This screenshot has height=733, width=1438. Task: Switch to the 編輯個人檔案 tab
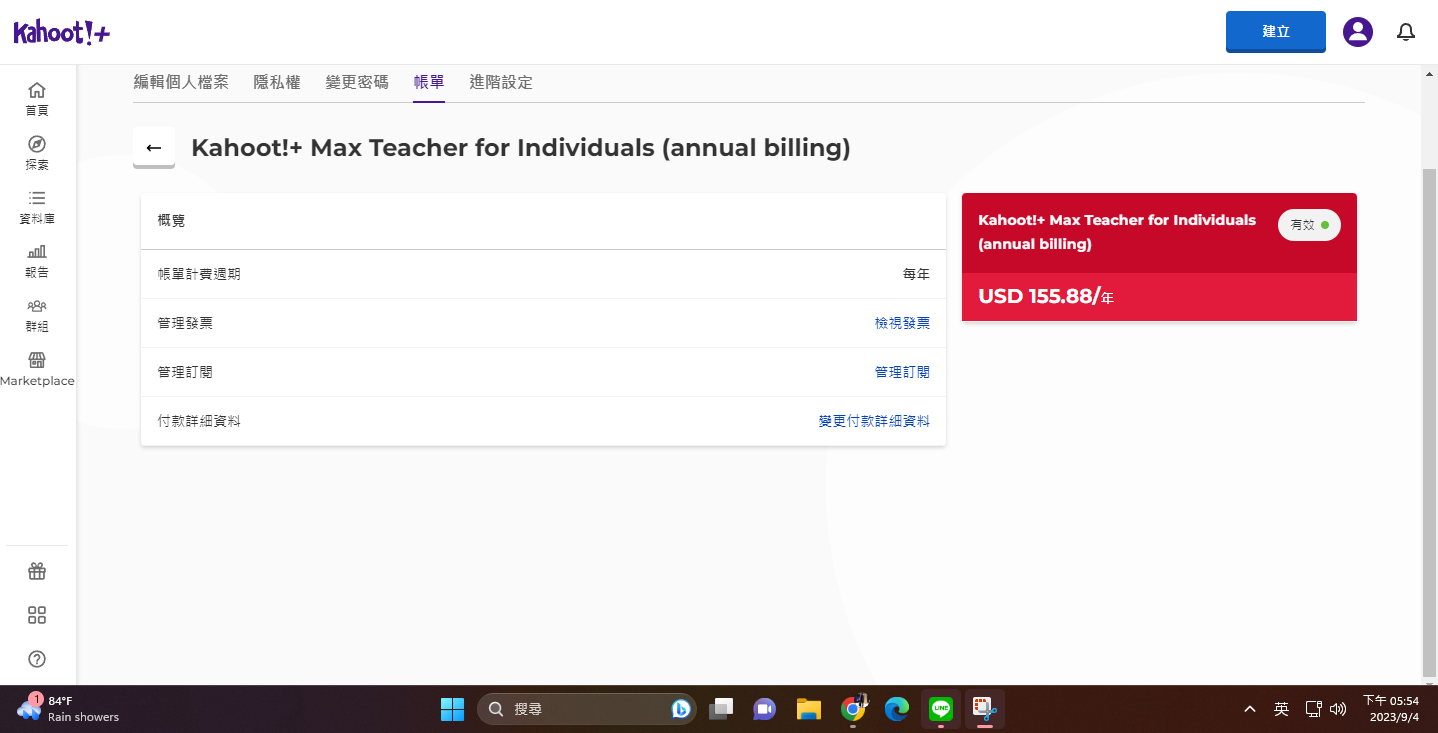(181, 82)
